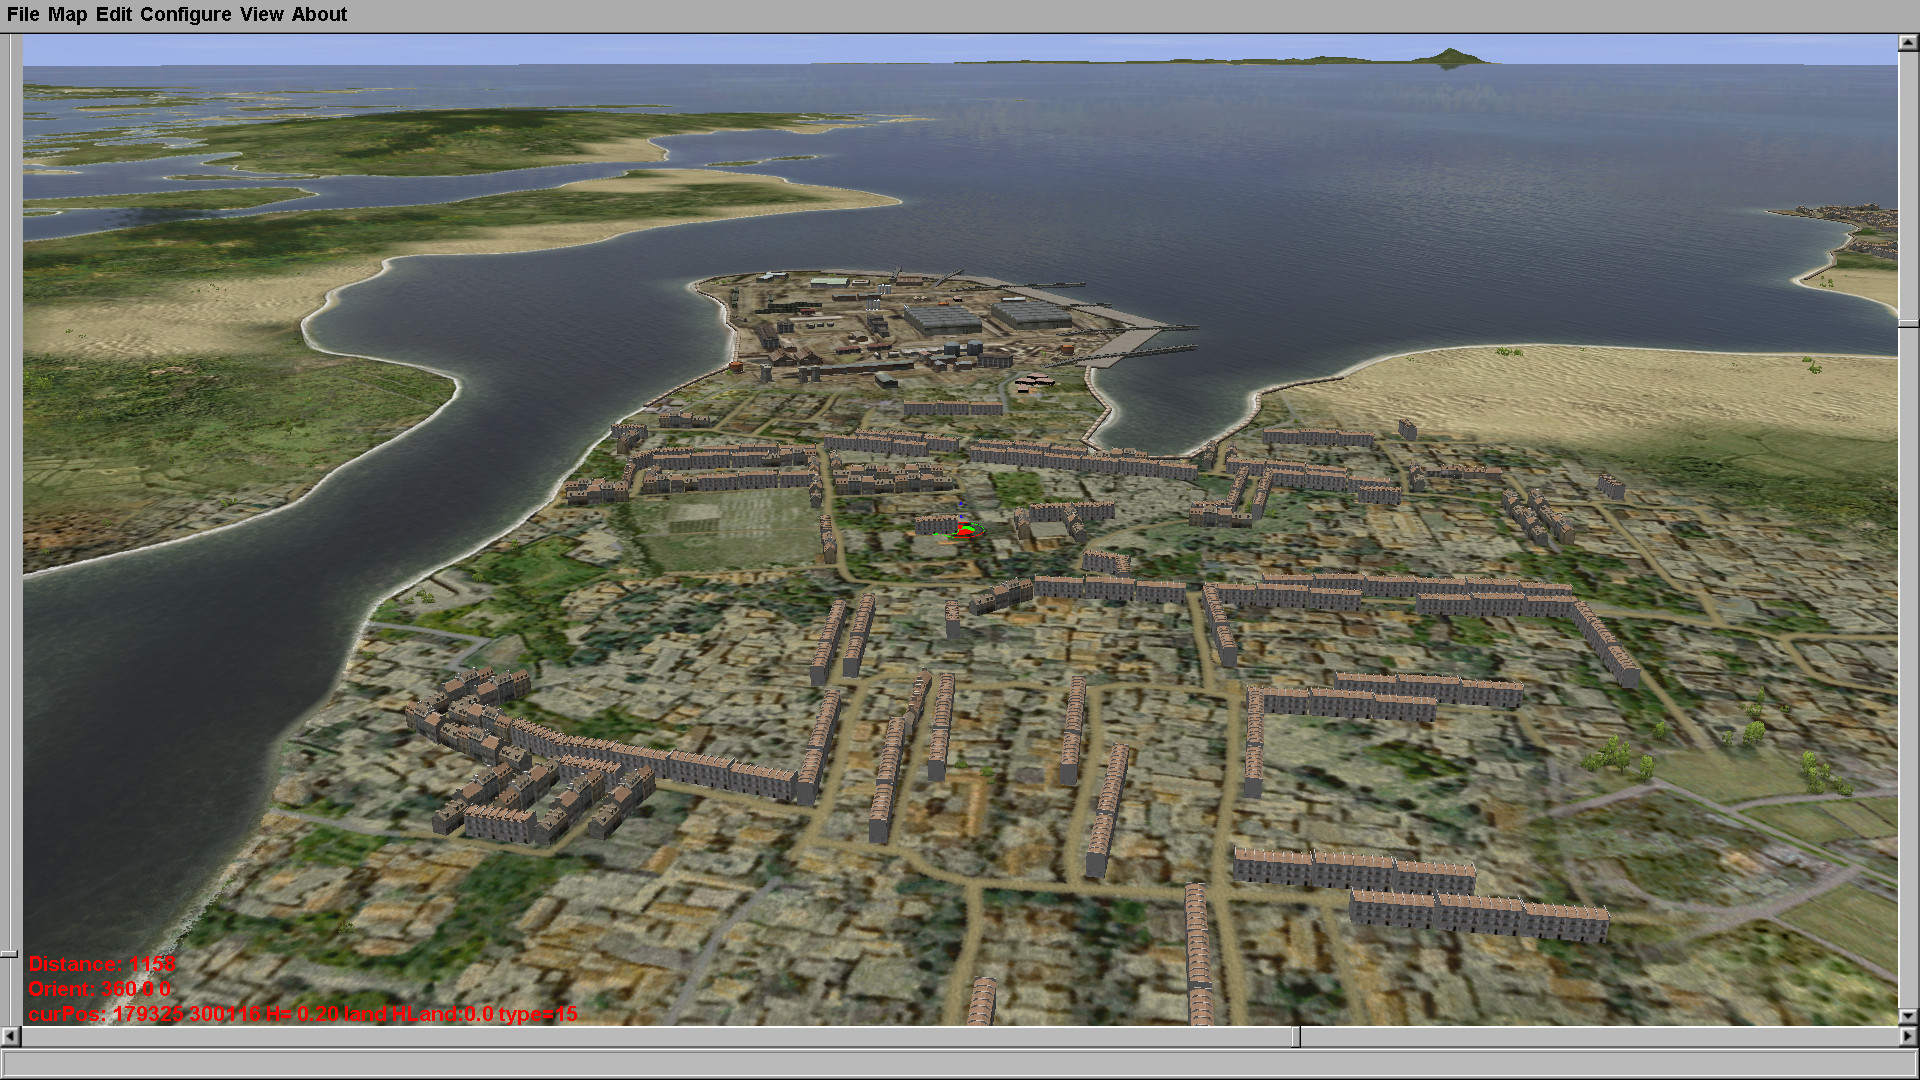The image size is (1920, 1080).
Task: Click the vertical scrollbar down arrow
Action: click(1908, 1016)
